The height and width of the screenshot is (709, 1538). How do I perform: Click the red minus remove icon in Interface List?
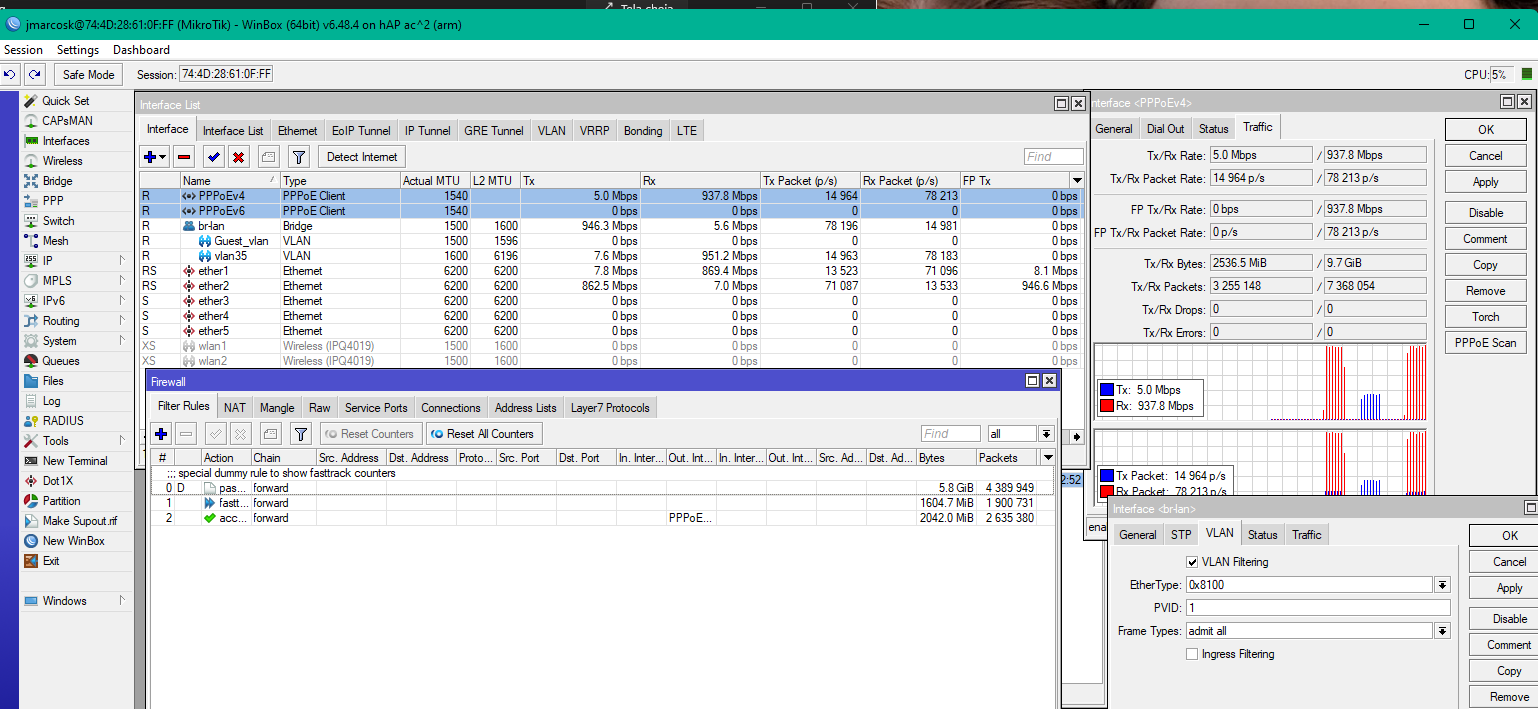coord(184,157)
